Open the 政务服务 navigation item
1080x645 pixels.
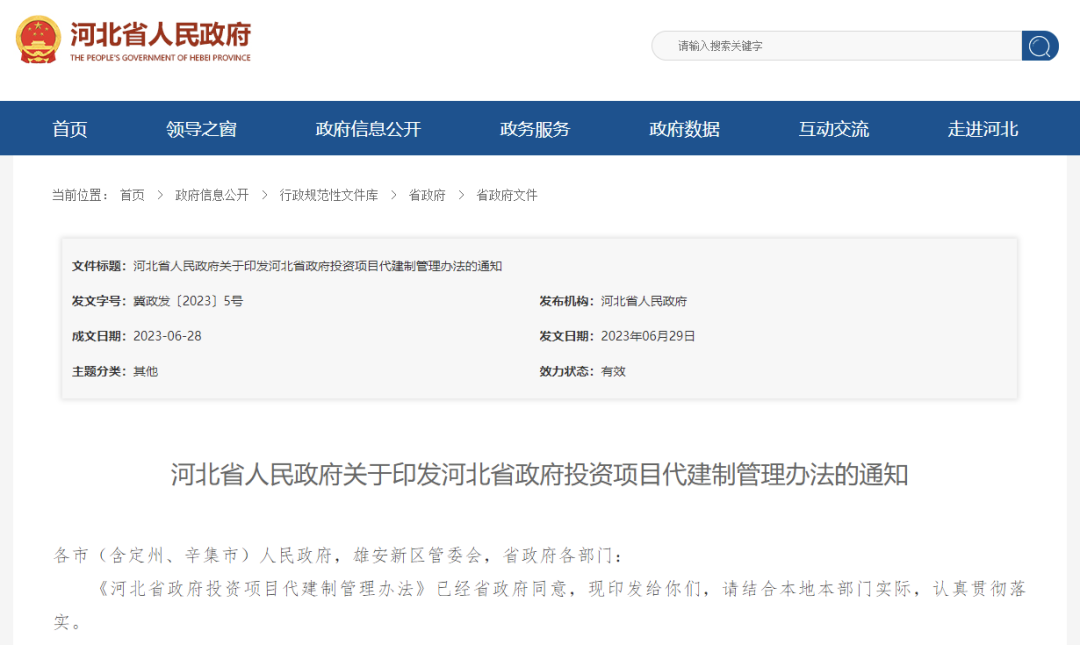click(x=534, y=129)
